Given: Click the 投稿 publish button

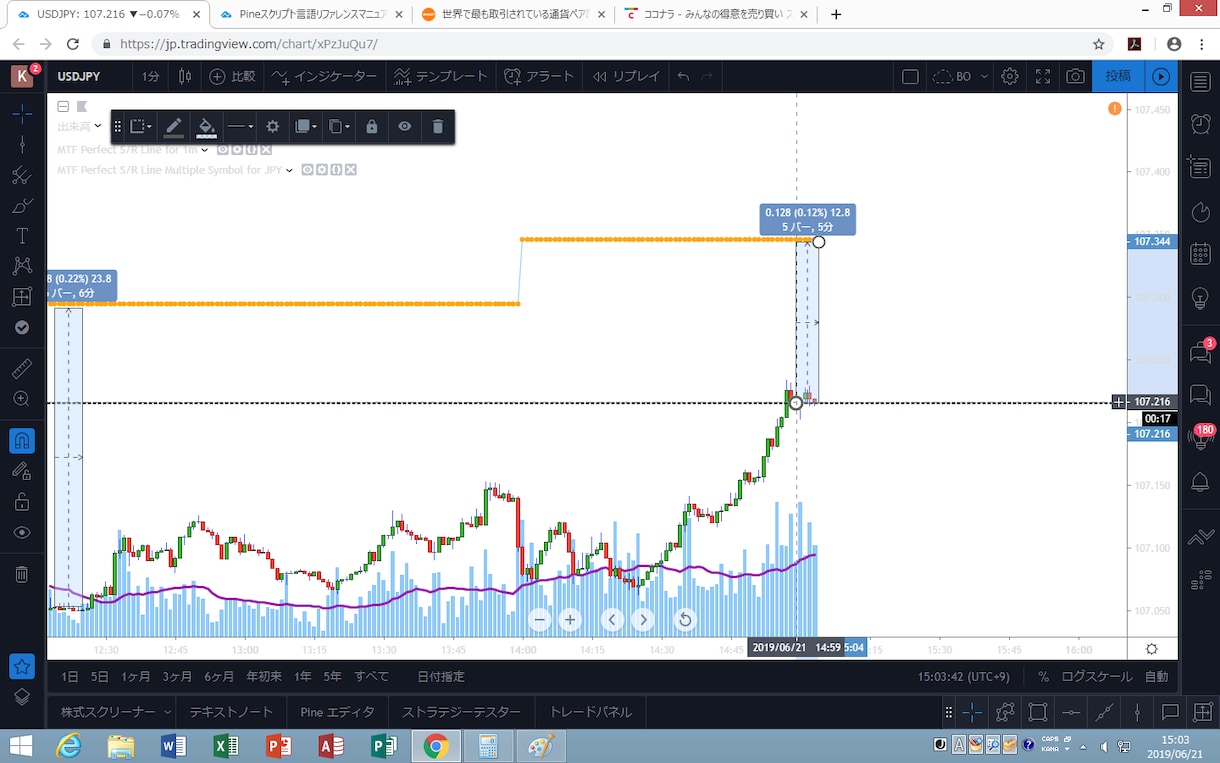Looking at the screenshot, I should click(1117, 76).
